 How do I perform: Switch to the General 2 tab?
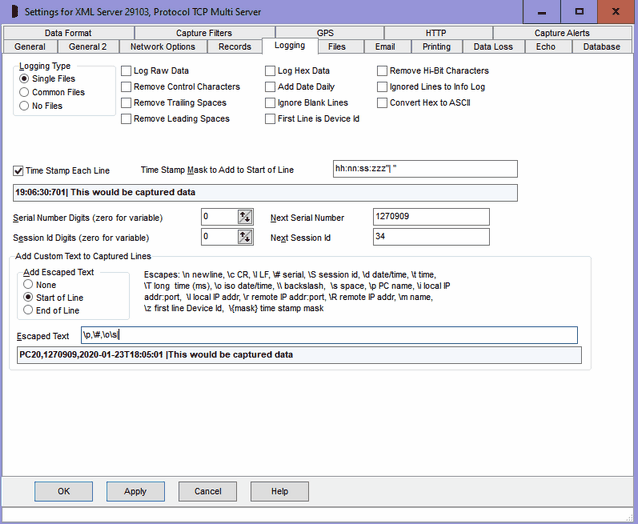pos(87,47)
